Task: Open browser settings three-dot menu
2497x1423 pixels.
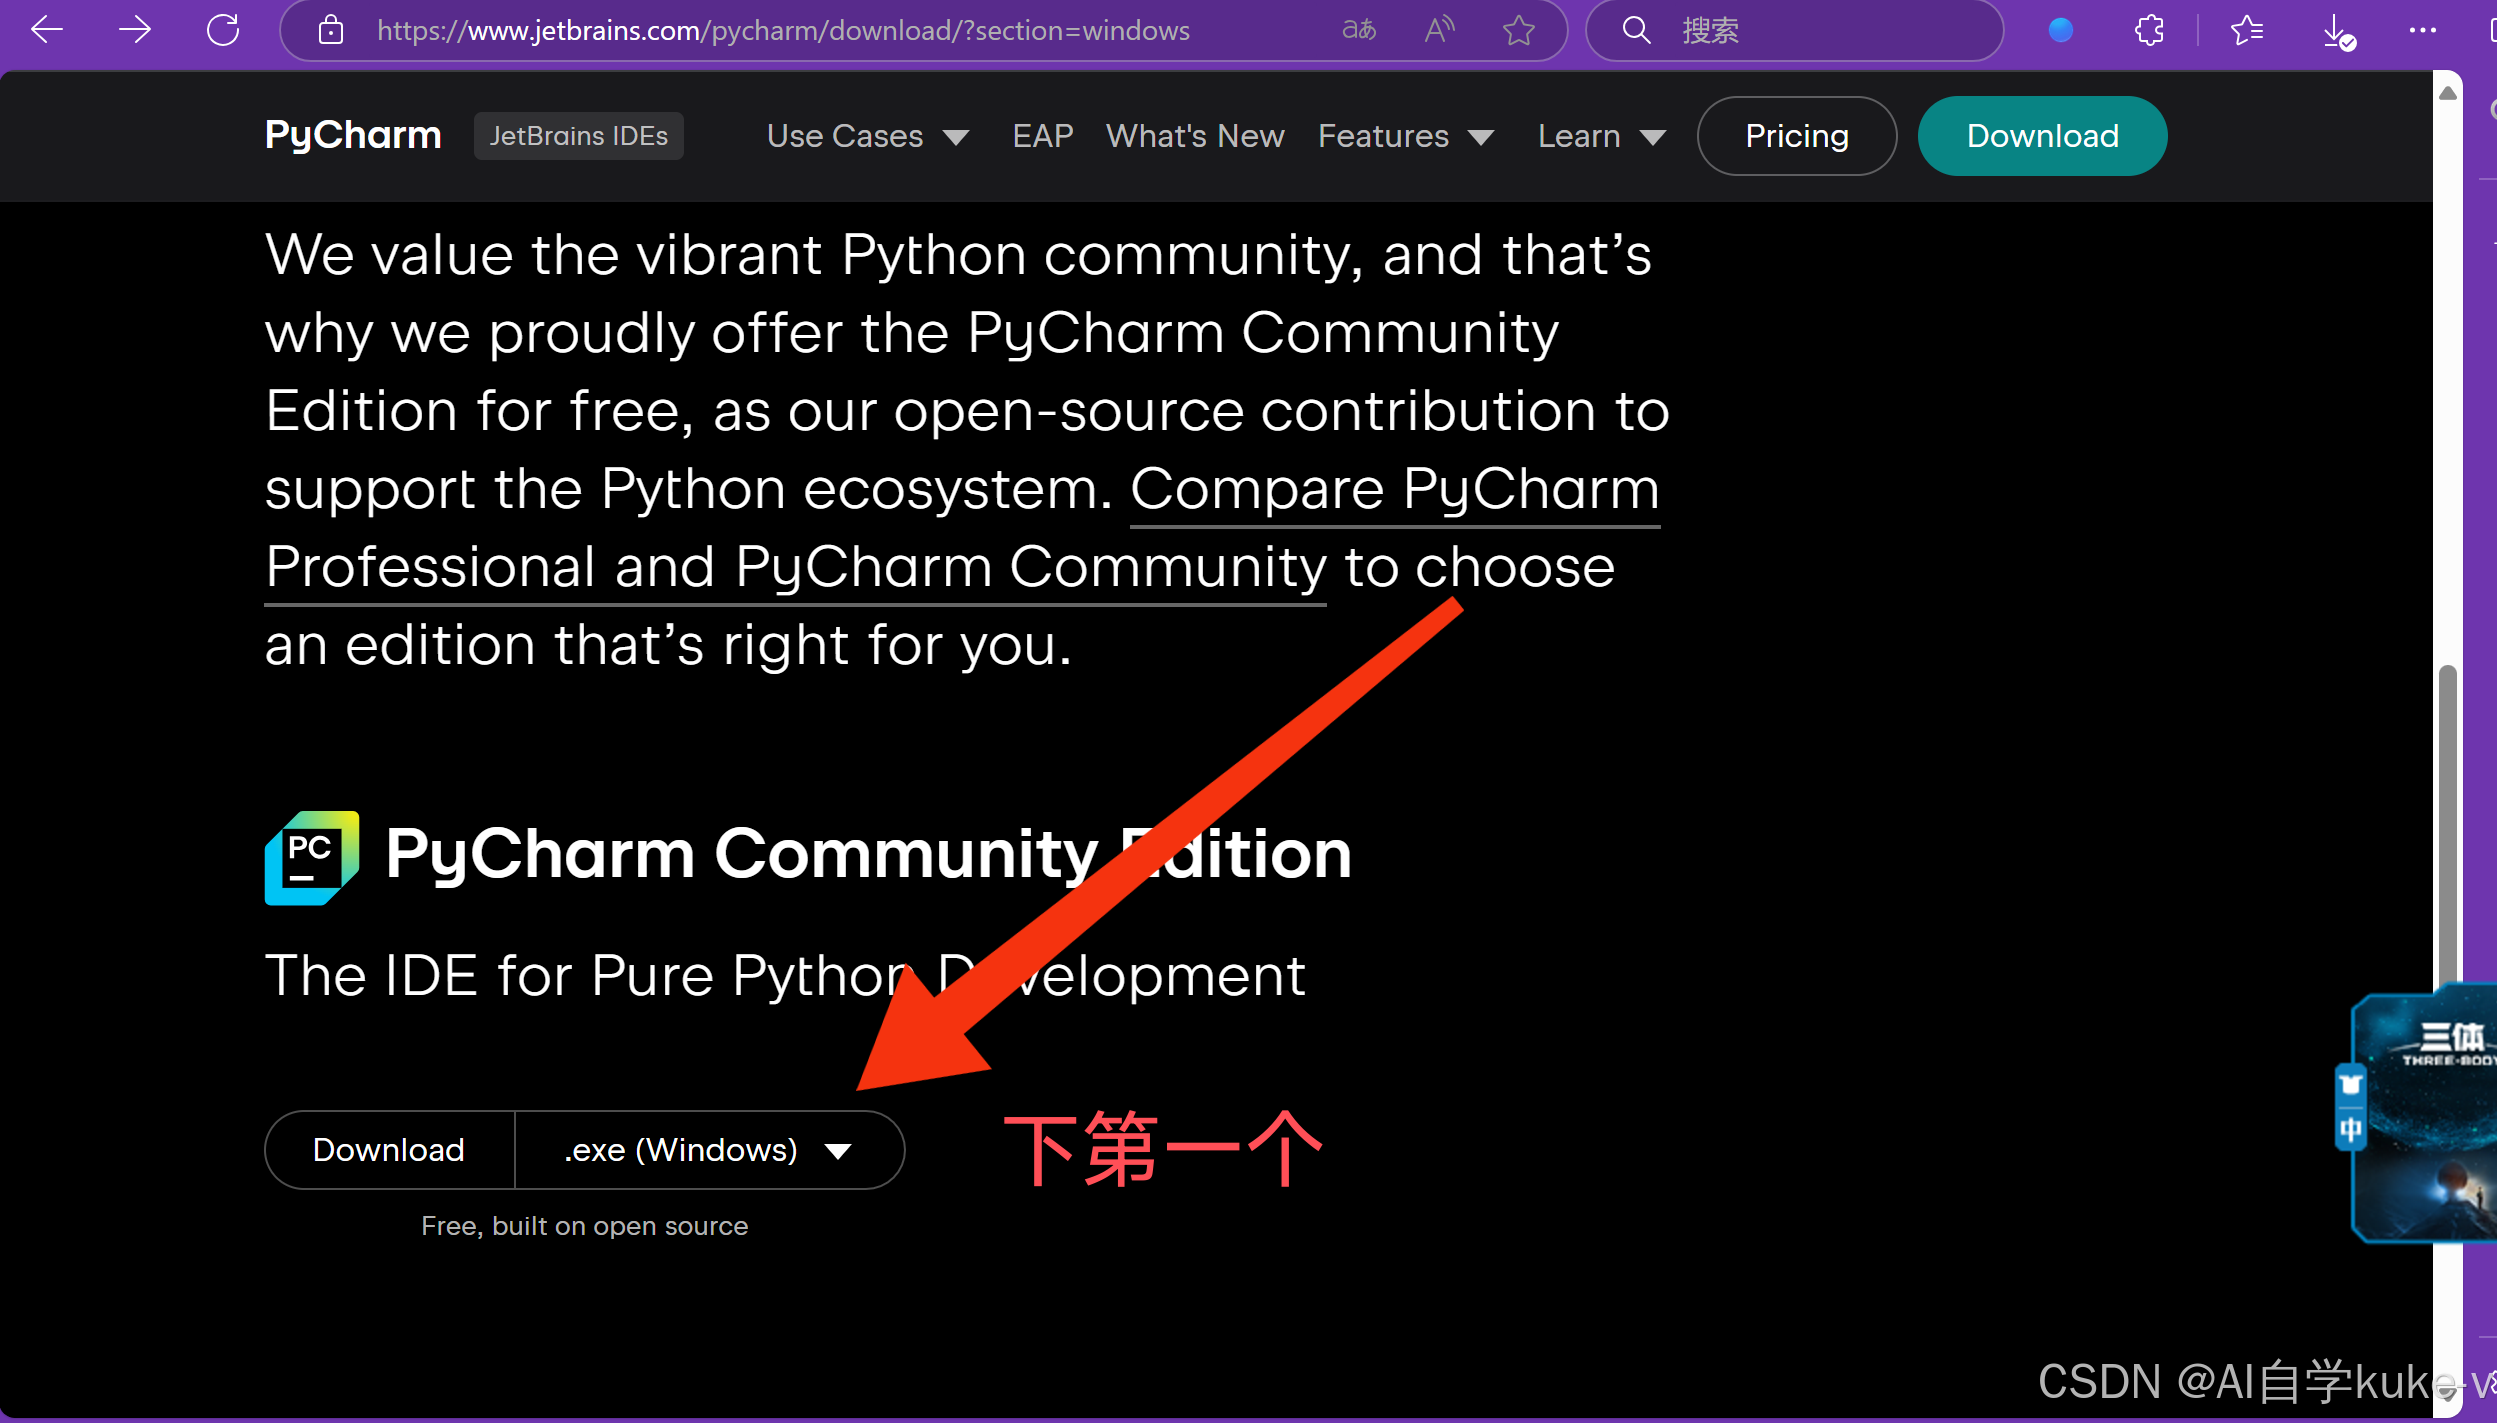Action: [x=2422, y=30]
